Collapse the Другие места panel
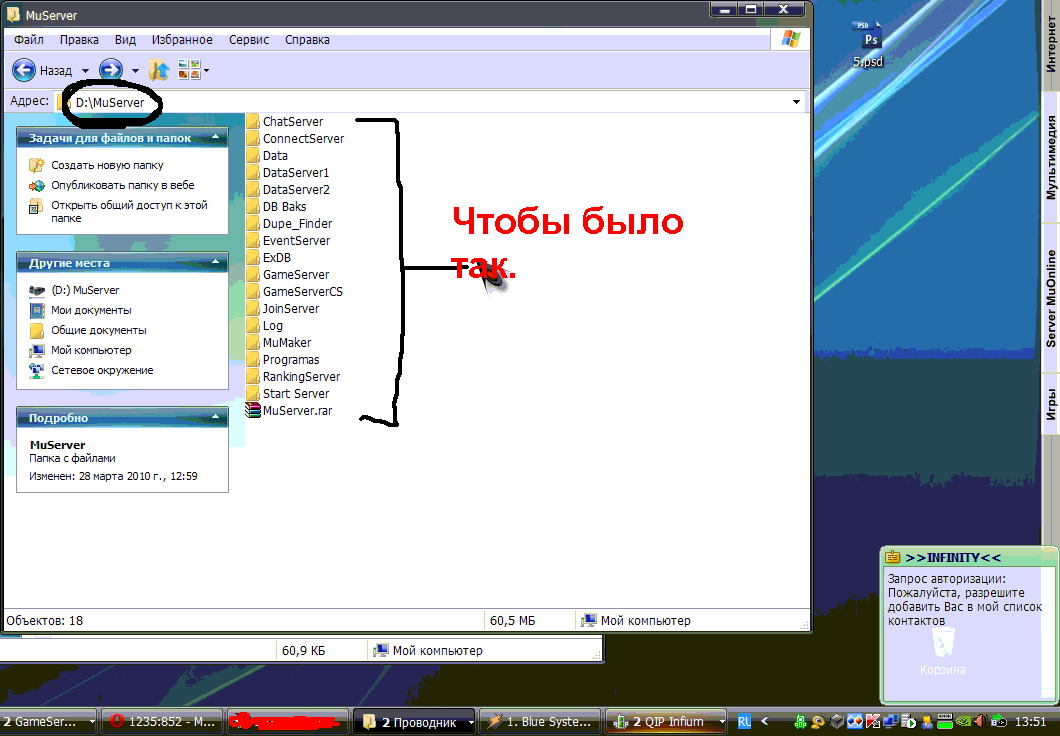 coord(214,264)
